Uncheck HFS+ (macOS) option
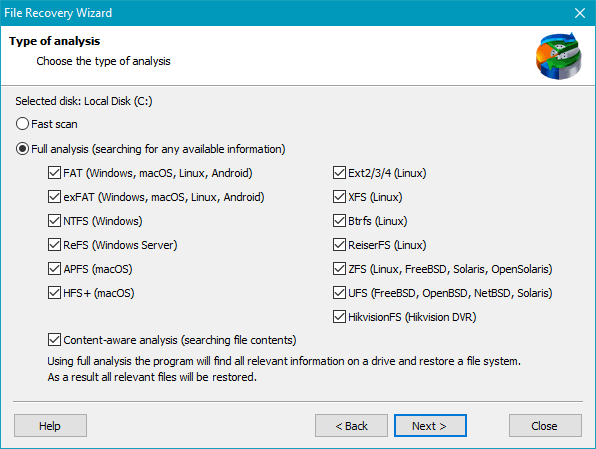Image resolution: width=596 pixels, height=449 pixels. click(54, 293)
